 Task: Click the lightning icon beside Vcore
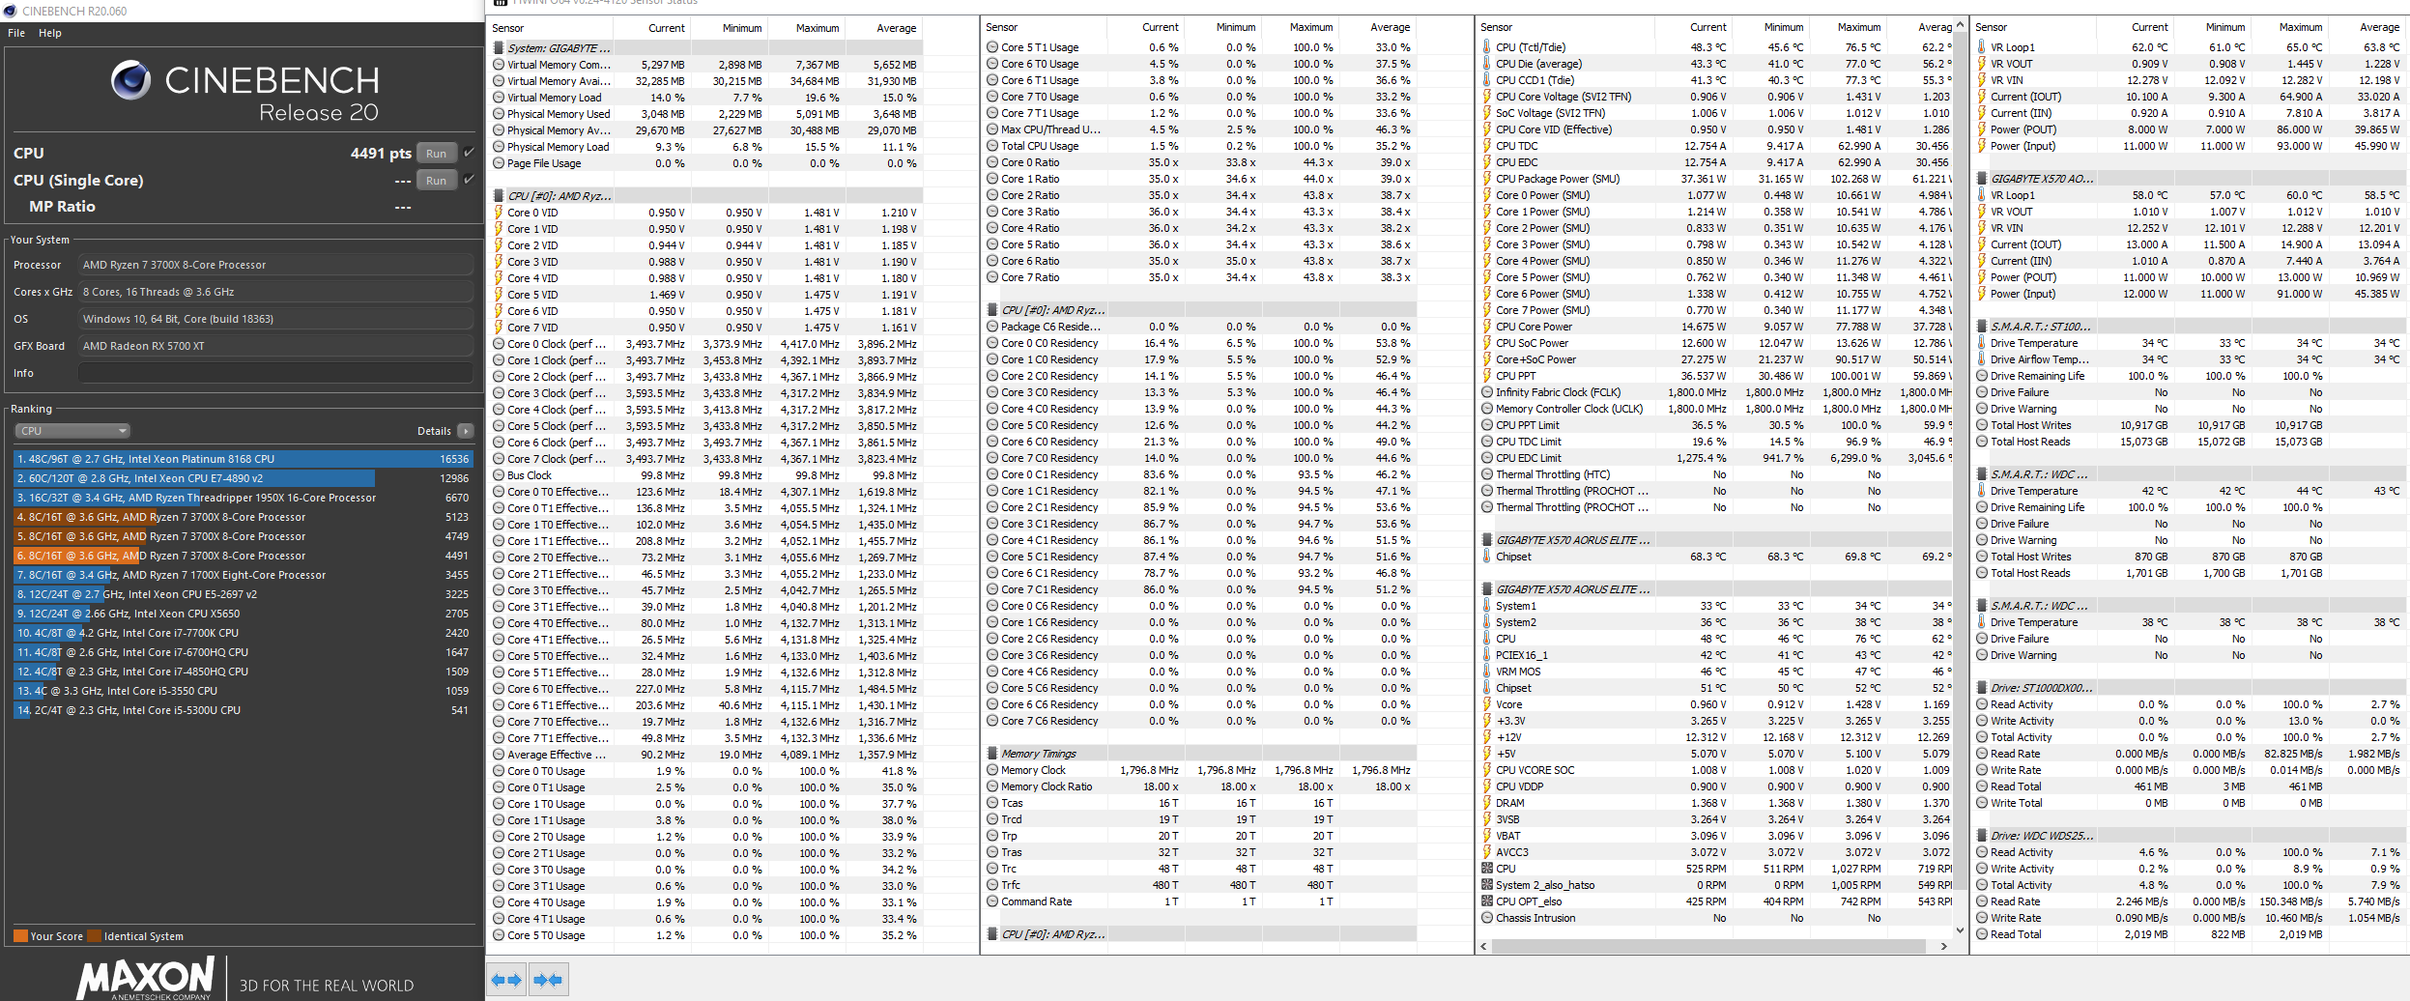[x=1487, y=704]
